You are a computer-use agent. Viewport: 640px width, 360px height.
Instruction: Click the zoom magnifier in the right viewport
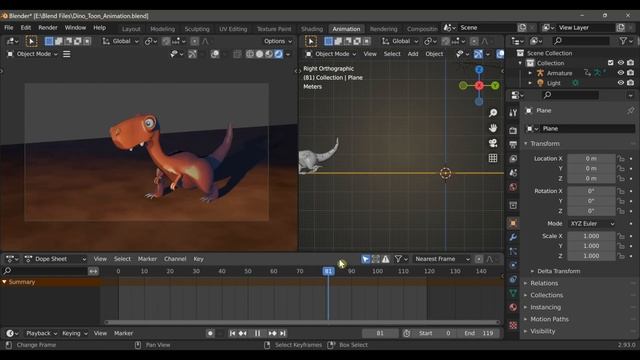(493, 113)
